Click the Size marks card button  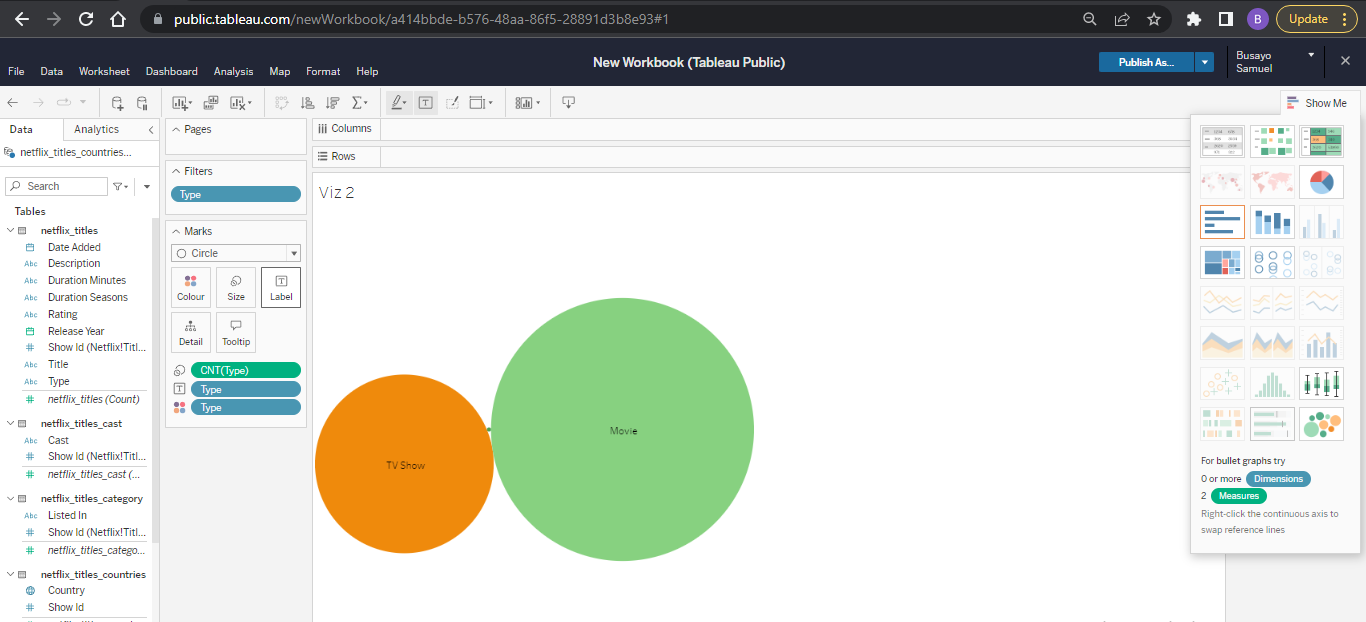pos(236,287)
